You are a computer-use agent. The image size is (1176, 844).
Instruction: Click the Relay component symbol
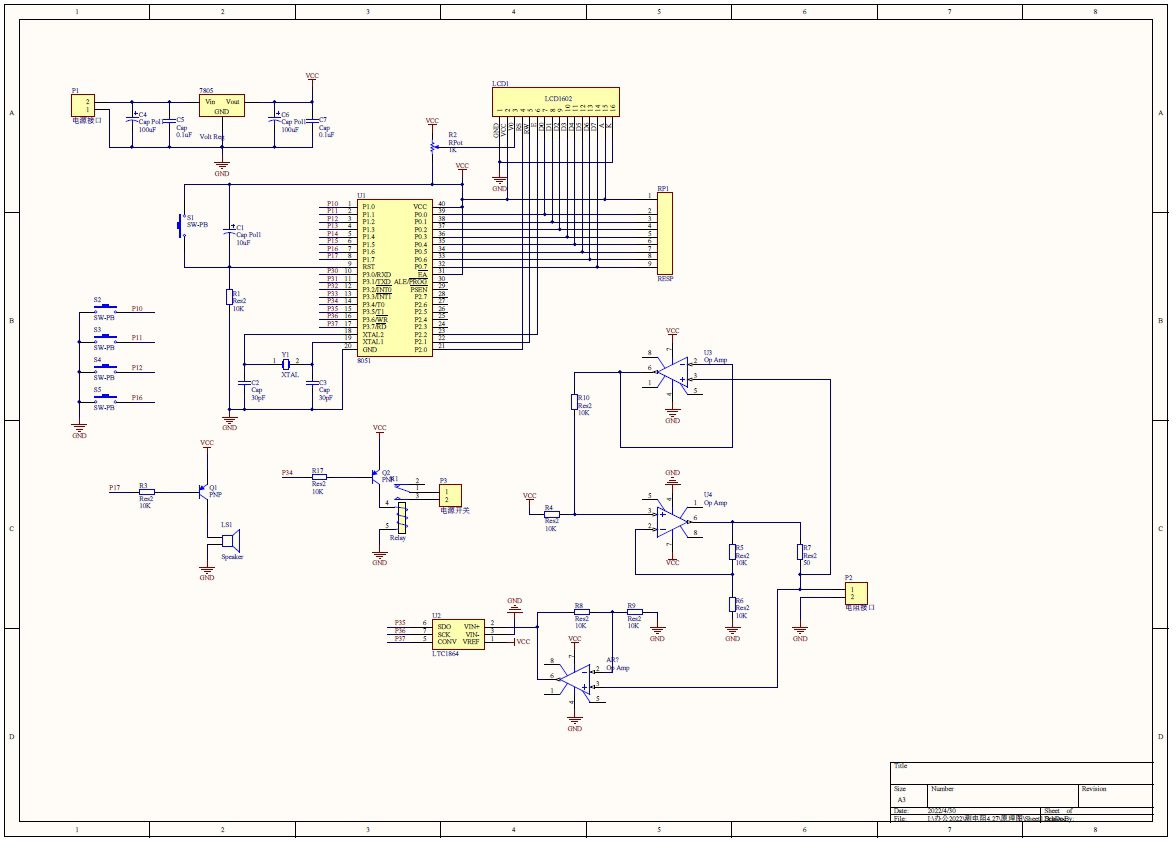pyautogui.click(x=401, y=515)
